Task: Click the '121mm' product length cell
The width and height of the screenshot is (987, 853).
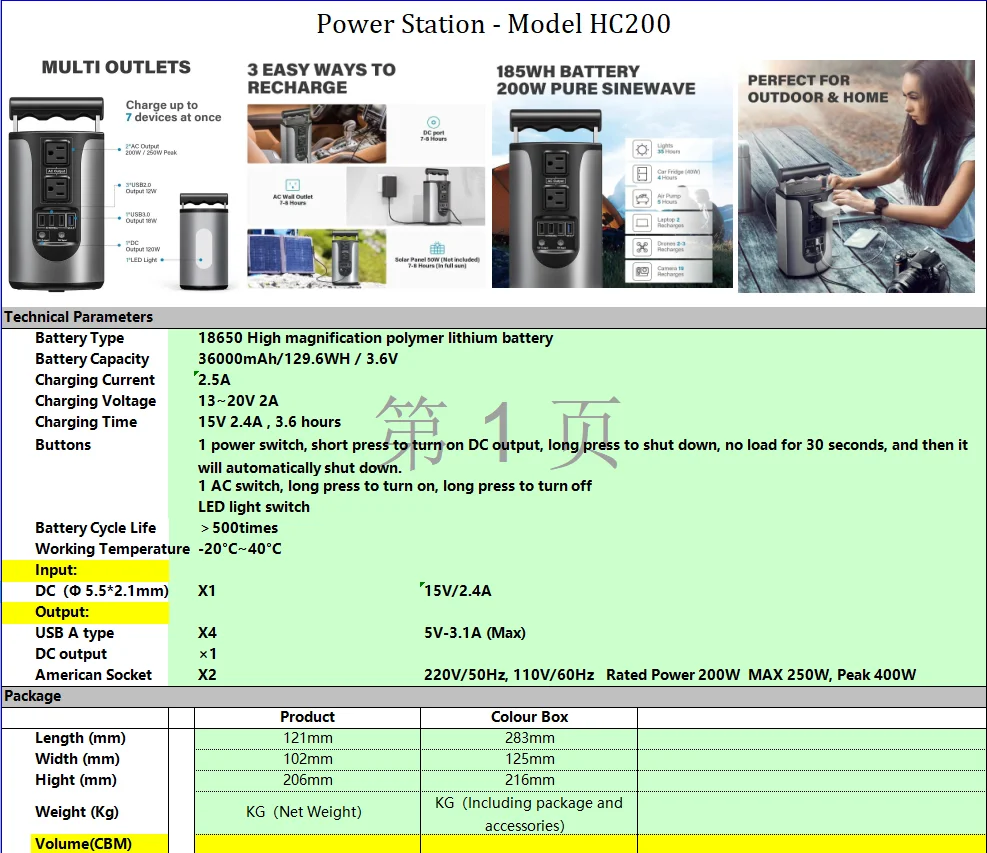Action: coord(307,738)
